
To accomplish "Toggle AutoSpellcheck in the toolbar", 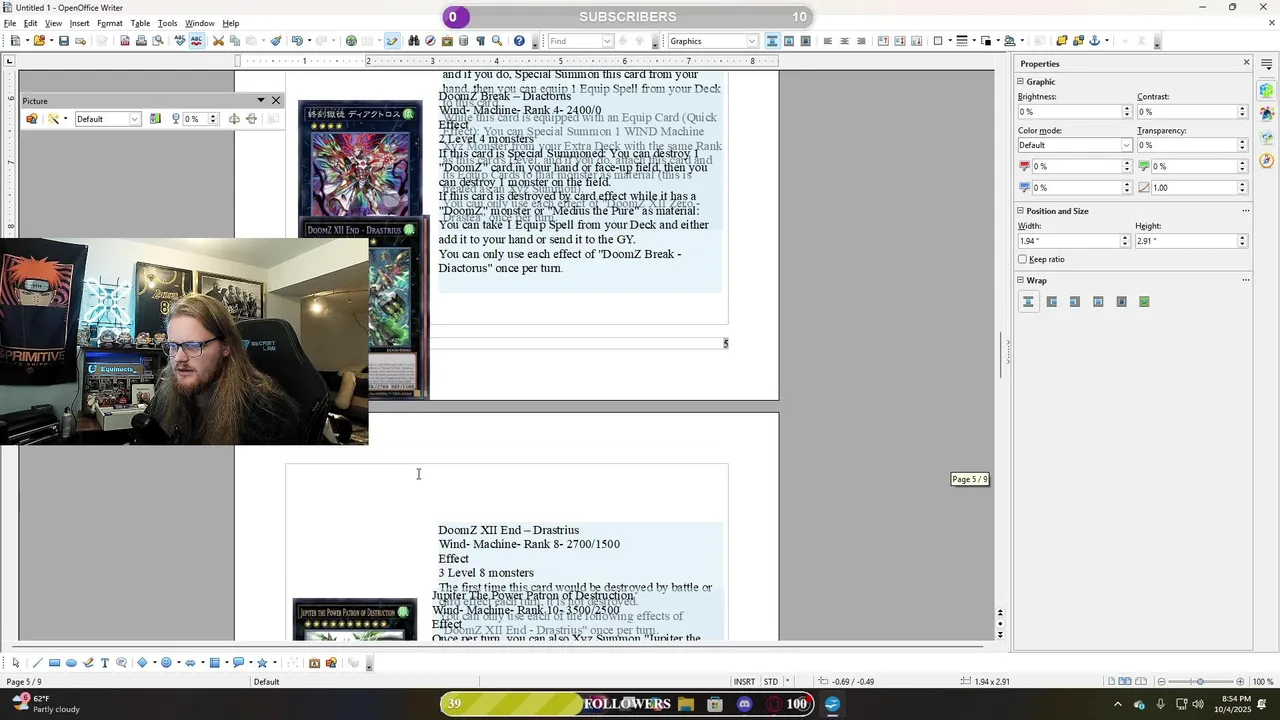I will pyautogui.click(x=196, y=41).
